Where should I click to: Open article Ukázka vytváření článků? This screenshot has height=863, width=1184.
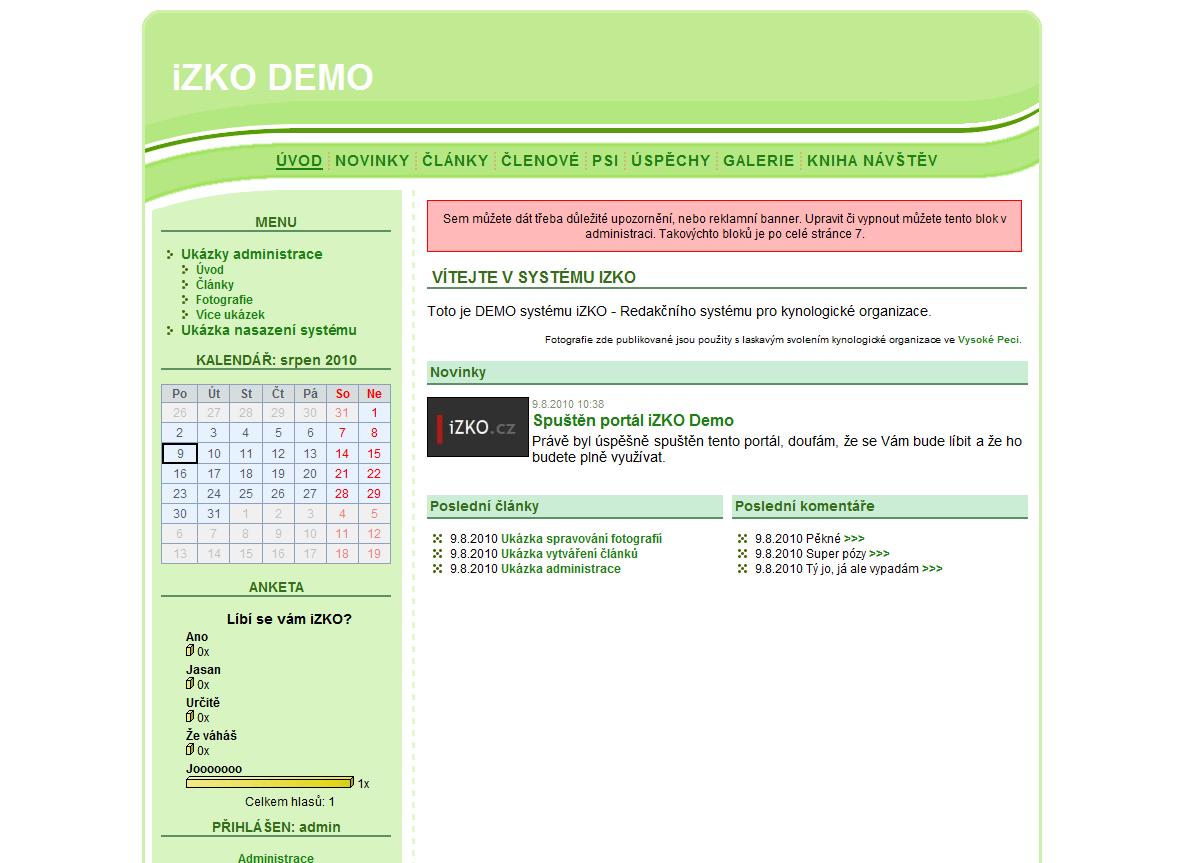(569, 553)
